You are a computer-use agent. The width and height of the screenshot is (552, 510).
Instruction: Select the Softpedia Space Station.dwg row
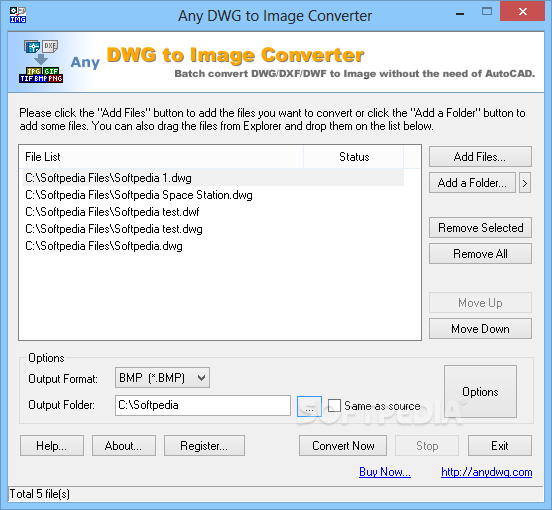213,195
